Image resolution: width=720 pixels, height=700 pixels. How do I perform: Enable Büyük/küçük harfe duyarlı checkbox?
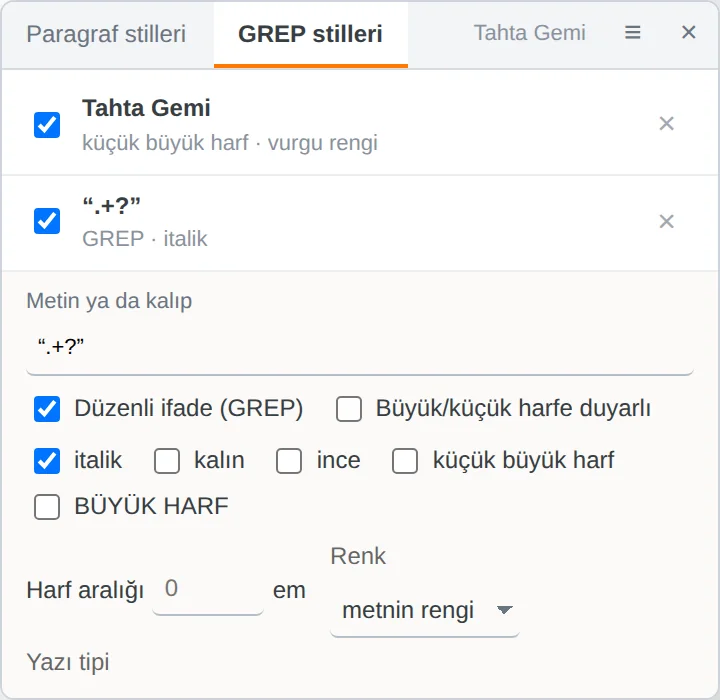pyautogui.click(x=349, y=409)
